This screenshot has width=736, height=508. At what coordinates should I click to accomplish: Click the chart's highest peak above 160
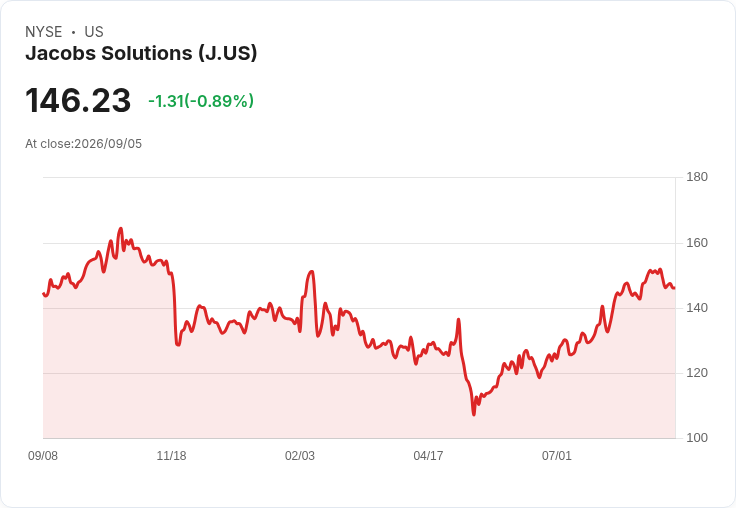121,229
